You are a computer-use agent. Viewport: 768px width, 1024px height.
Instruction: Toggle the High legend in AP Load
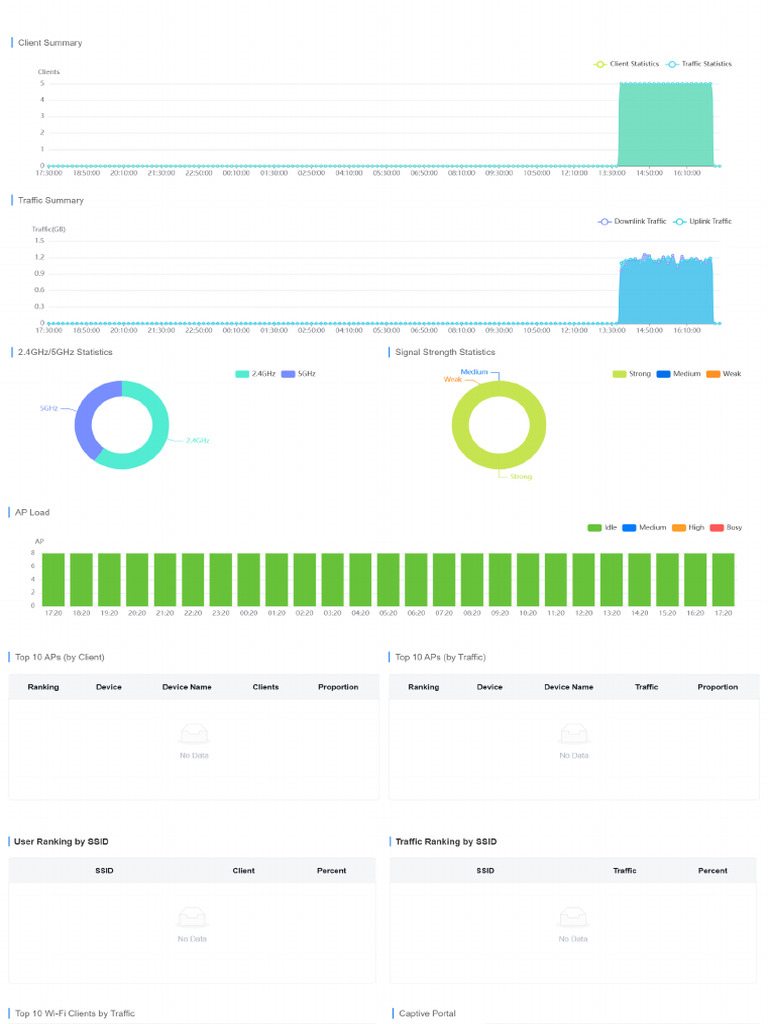(x=688, y=528)
